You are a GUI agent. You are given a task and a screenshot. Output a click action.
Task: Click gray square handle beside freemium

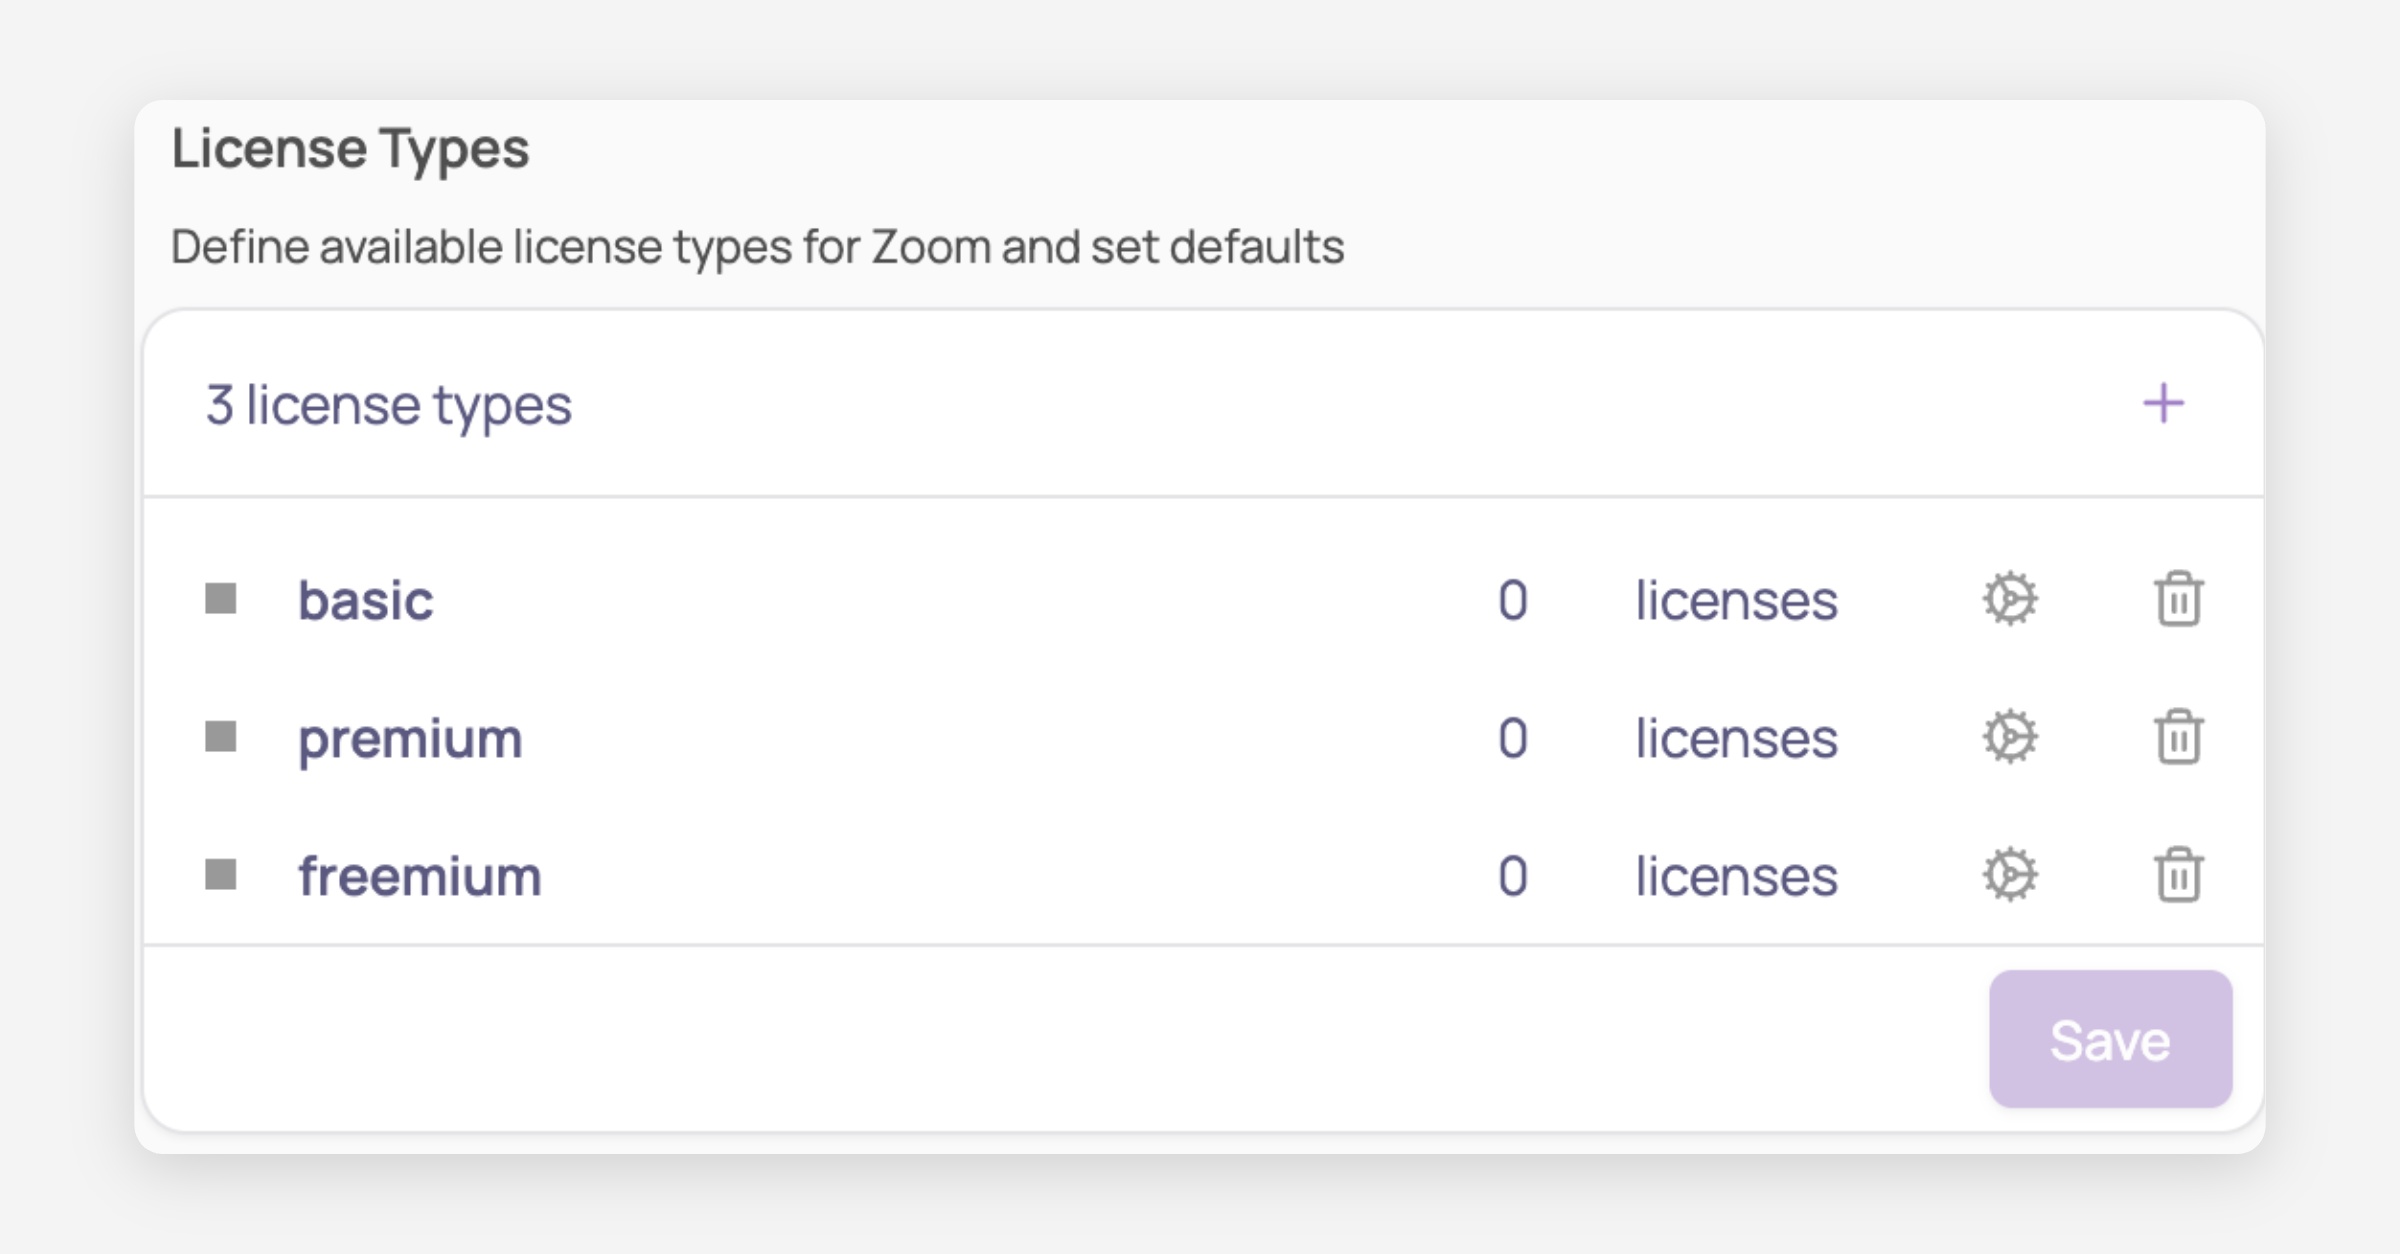pos(221,875)
